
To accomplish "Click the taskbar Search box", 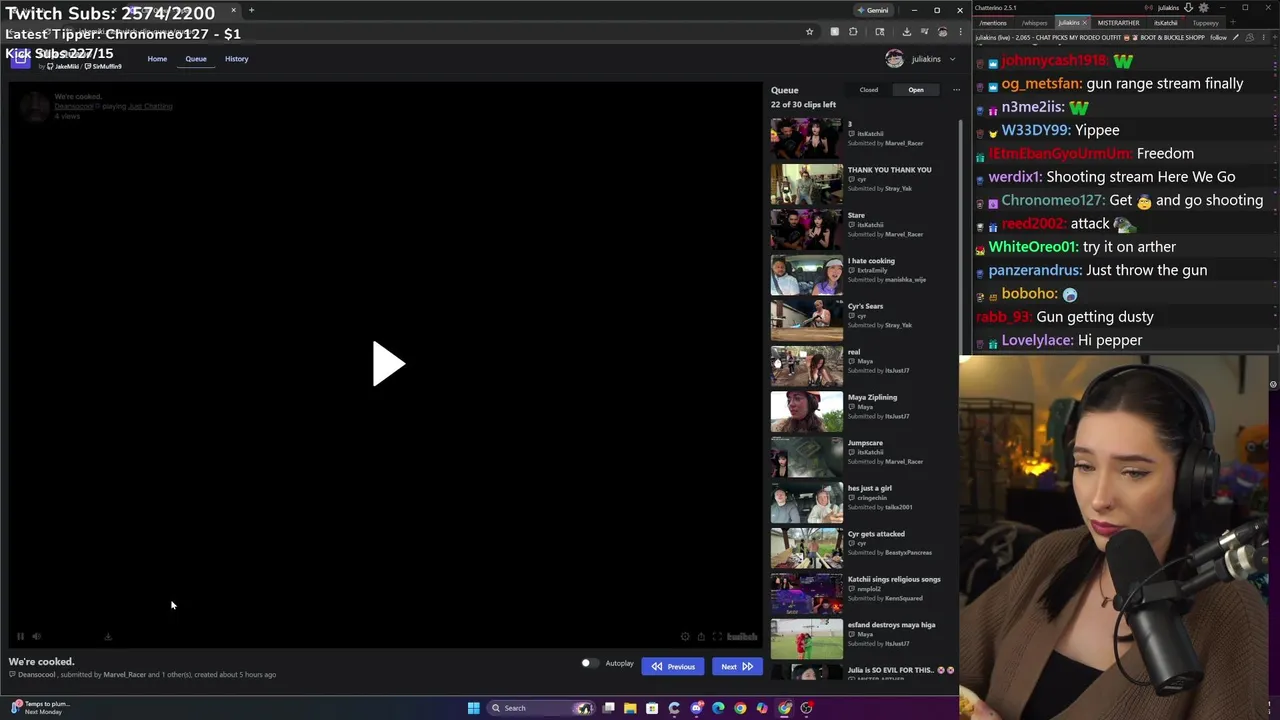I will (540, 708).
